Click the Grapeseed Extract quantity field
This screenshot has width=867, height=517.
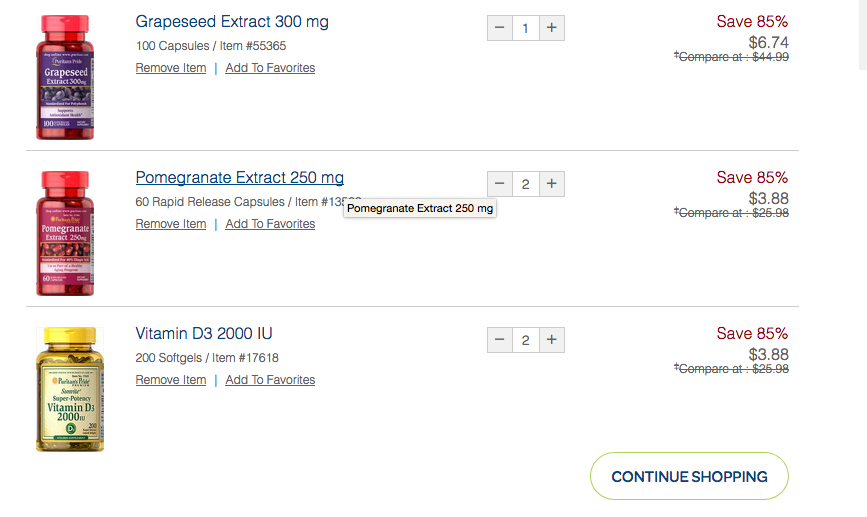point(526,28)
